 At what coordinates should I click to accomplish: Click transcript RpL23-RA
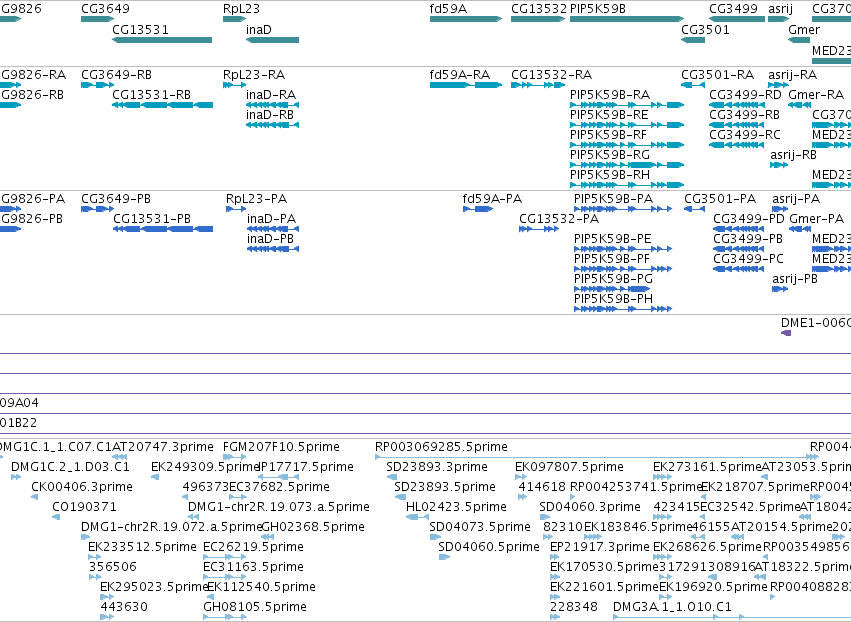234,85
